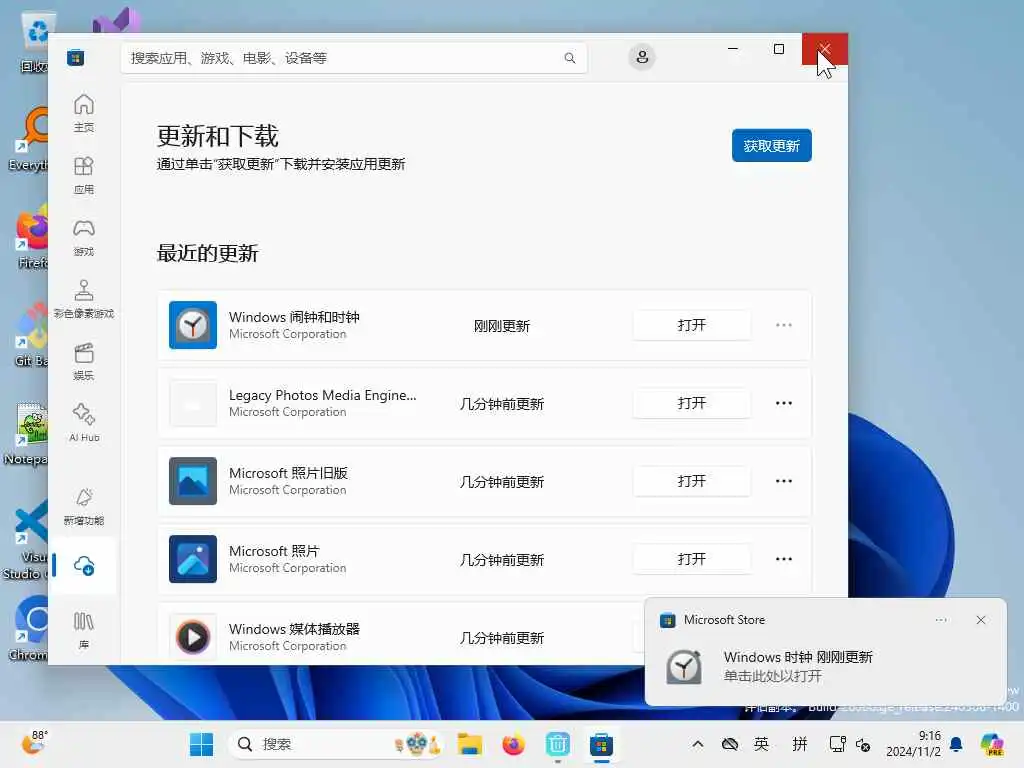The width and height of the screenshot is (1024, 768).
Task: Open Microsoft Photos Legacy with Open button
Action: click(x=692, y=481)
